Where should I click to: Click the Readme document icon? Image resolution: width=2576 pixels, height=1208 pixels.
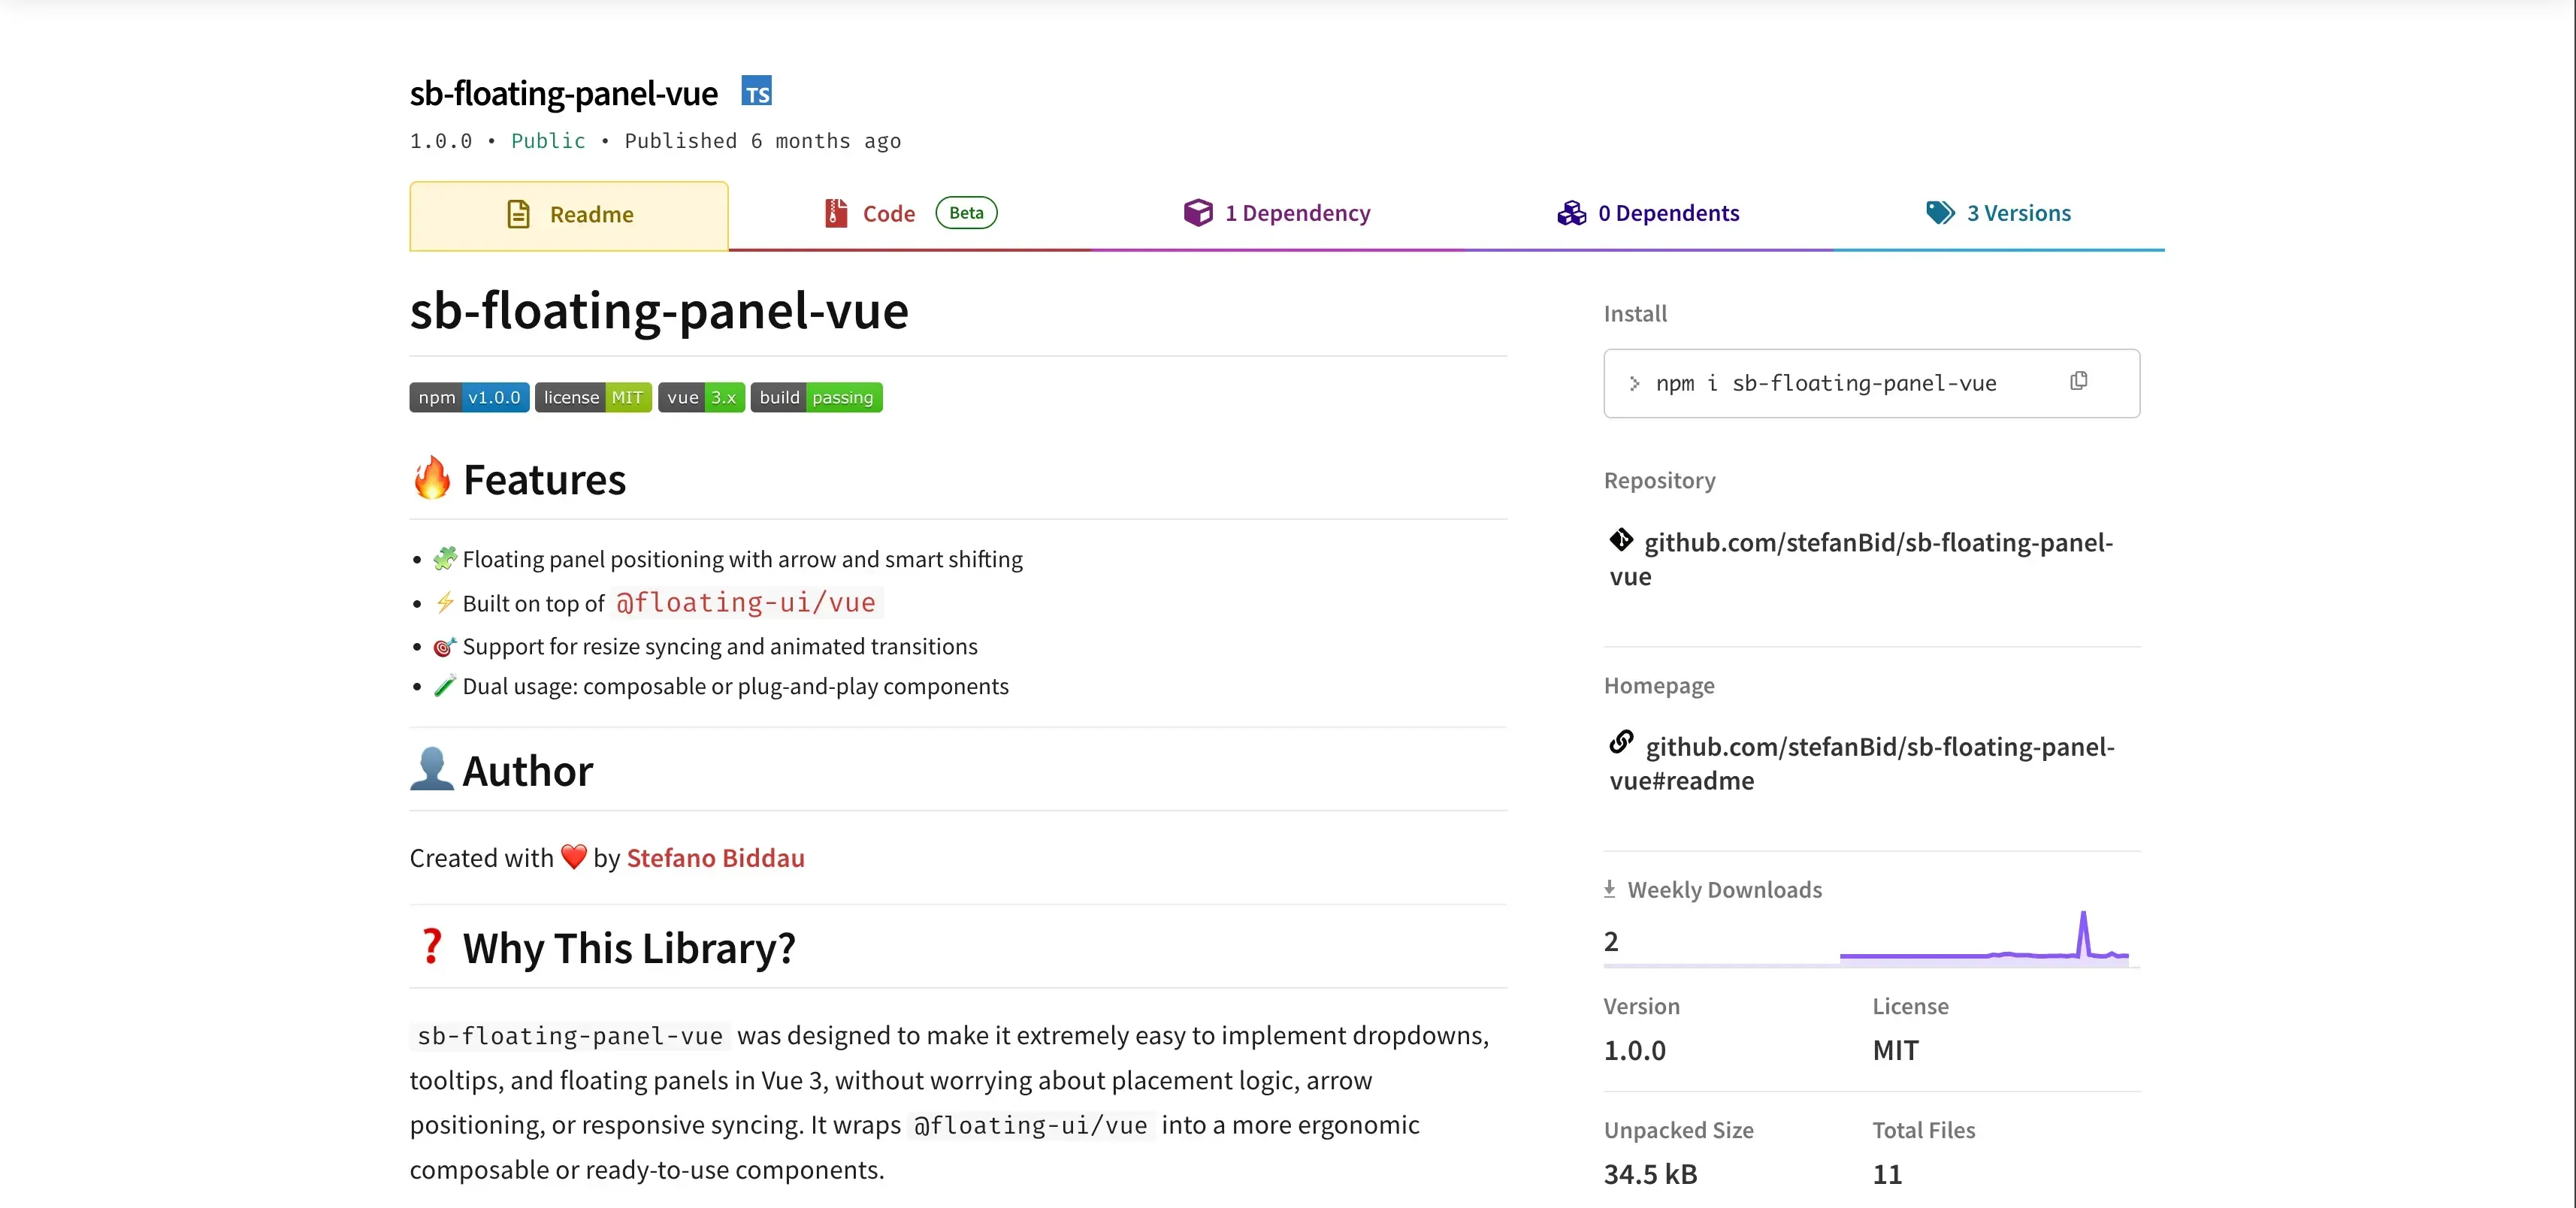[x=518, y=214]
